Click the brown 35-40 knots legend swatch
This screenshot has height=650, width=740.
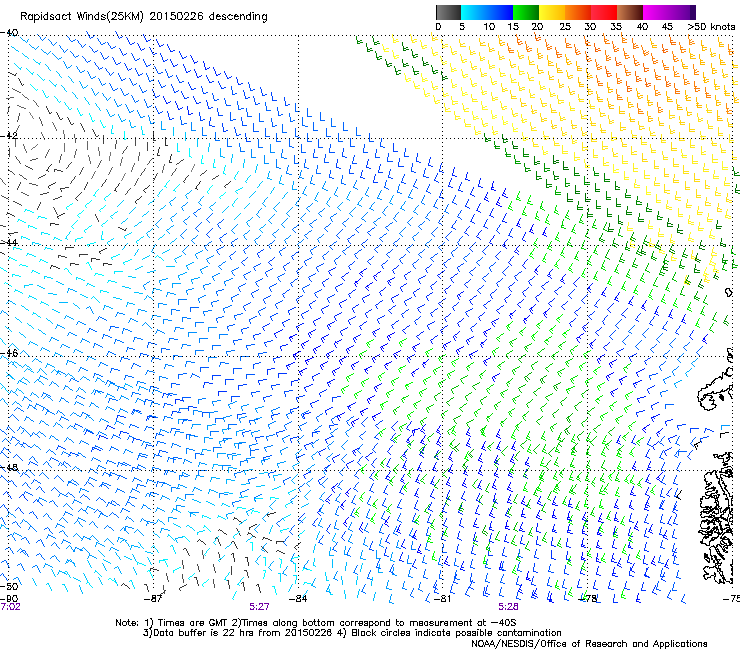pos(630,12)
